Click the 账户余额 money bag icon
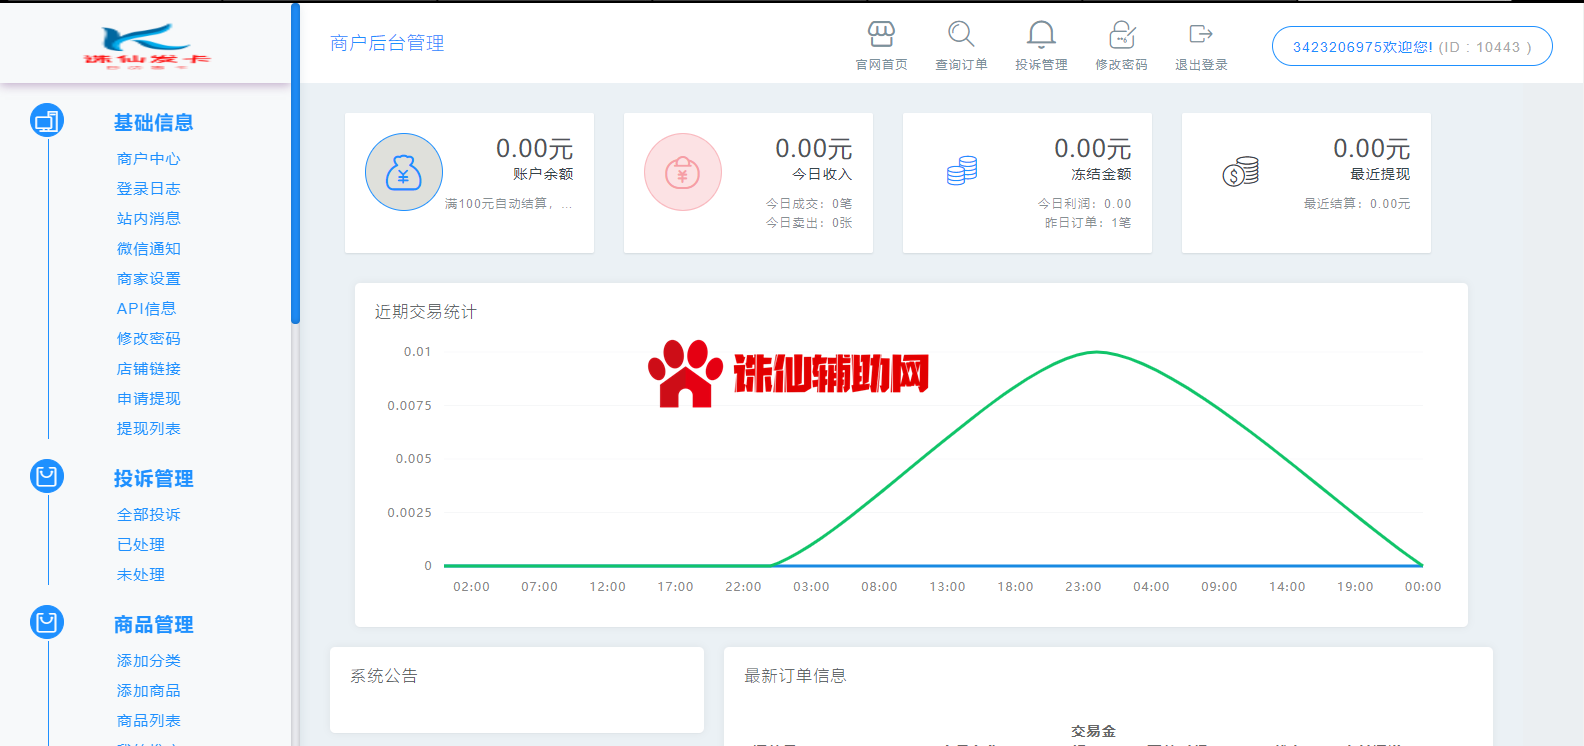The width and height of the screenshot is (1584, 746). click(x=404, y=172)
